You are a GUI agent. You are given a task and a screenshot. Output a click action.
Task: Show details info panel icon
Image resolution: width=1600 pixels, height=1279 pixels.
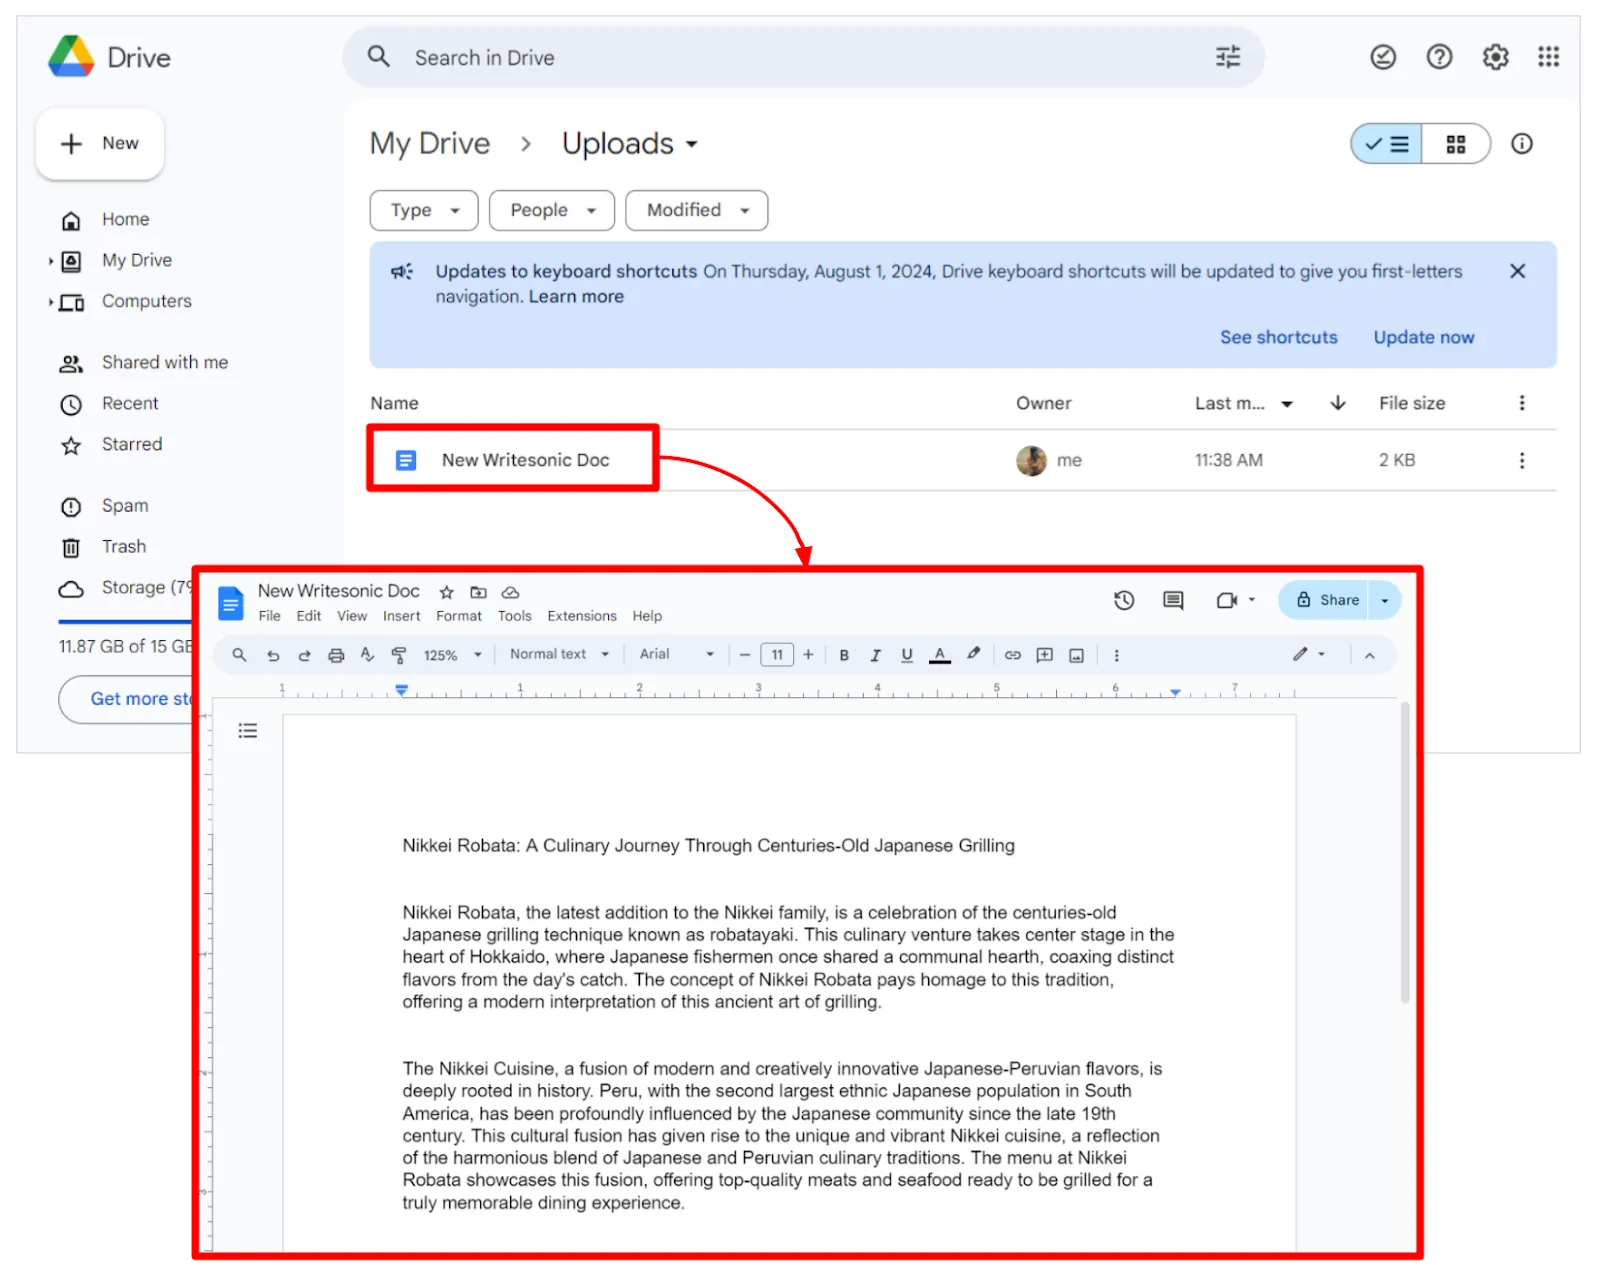tap(1522, 144)
